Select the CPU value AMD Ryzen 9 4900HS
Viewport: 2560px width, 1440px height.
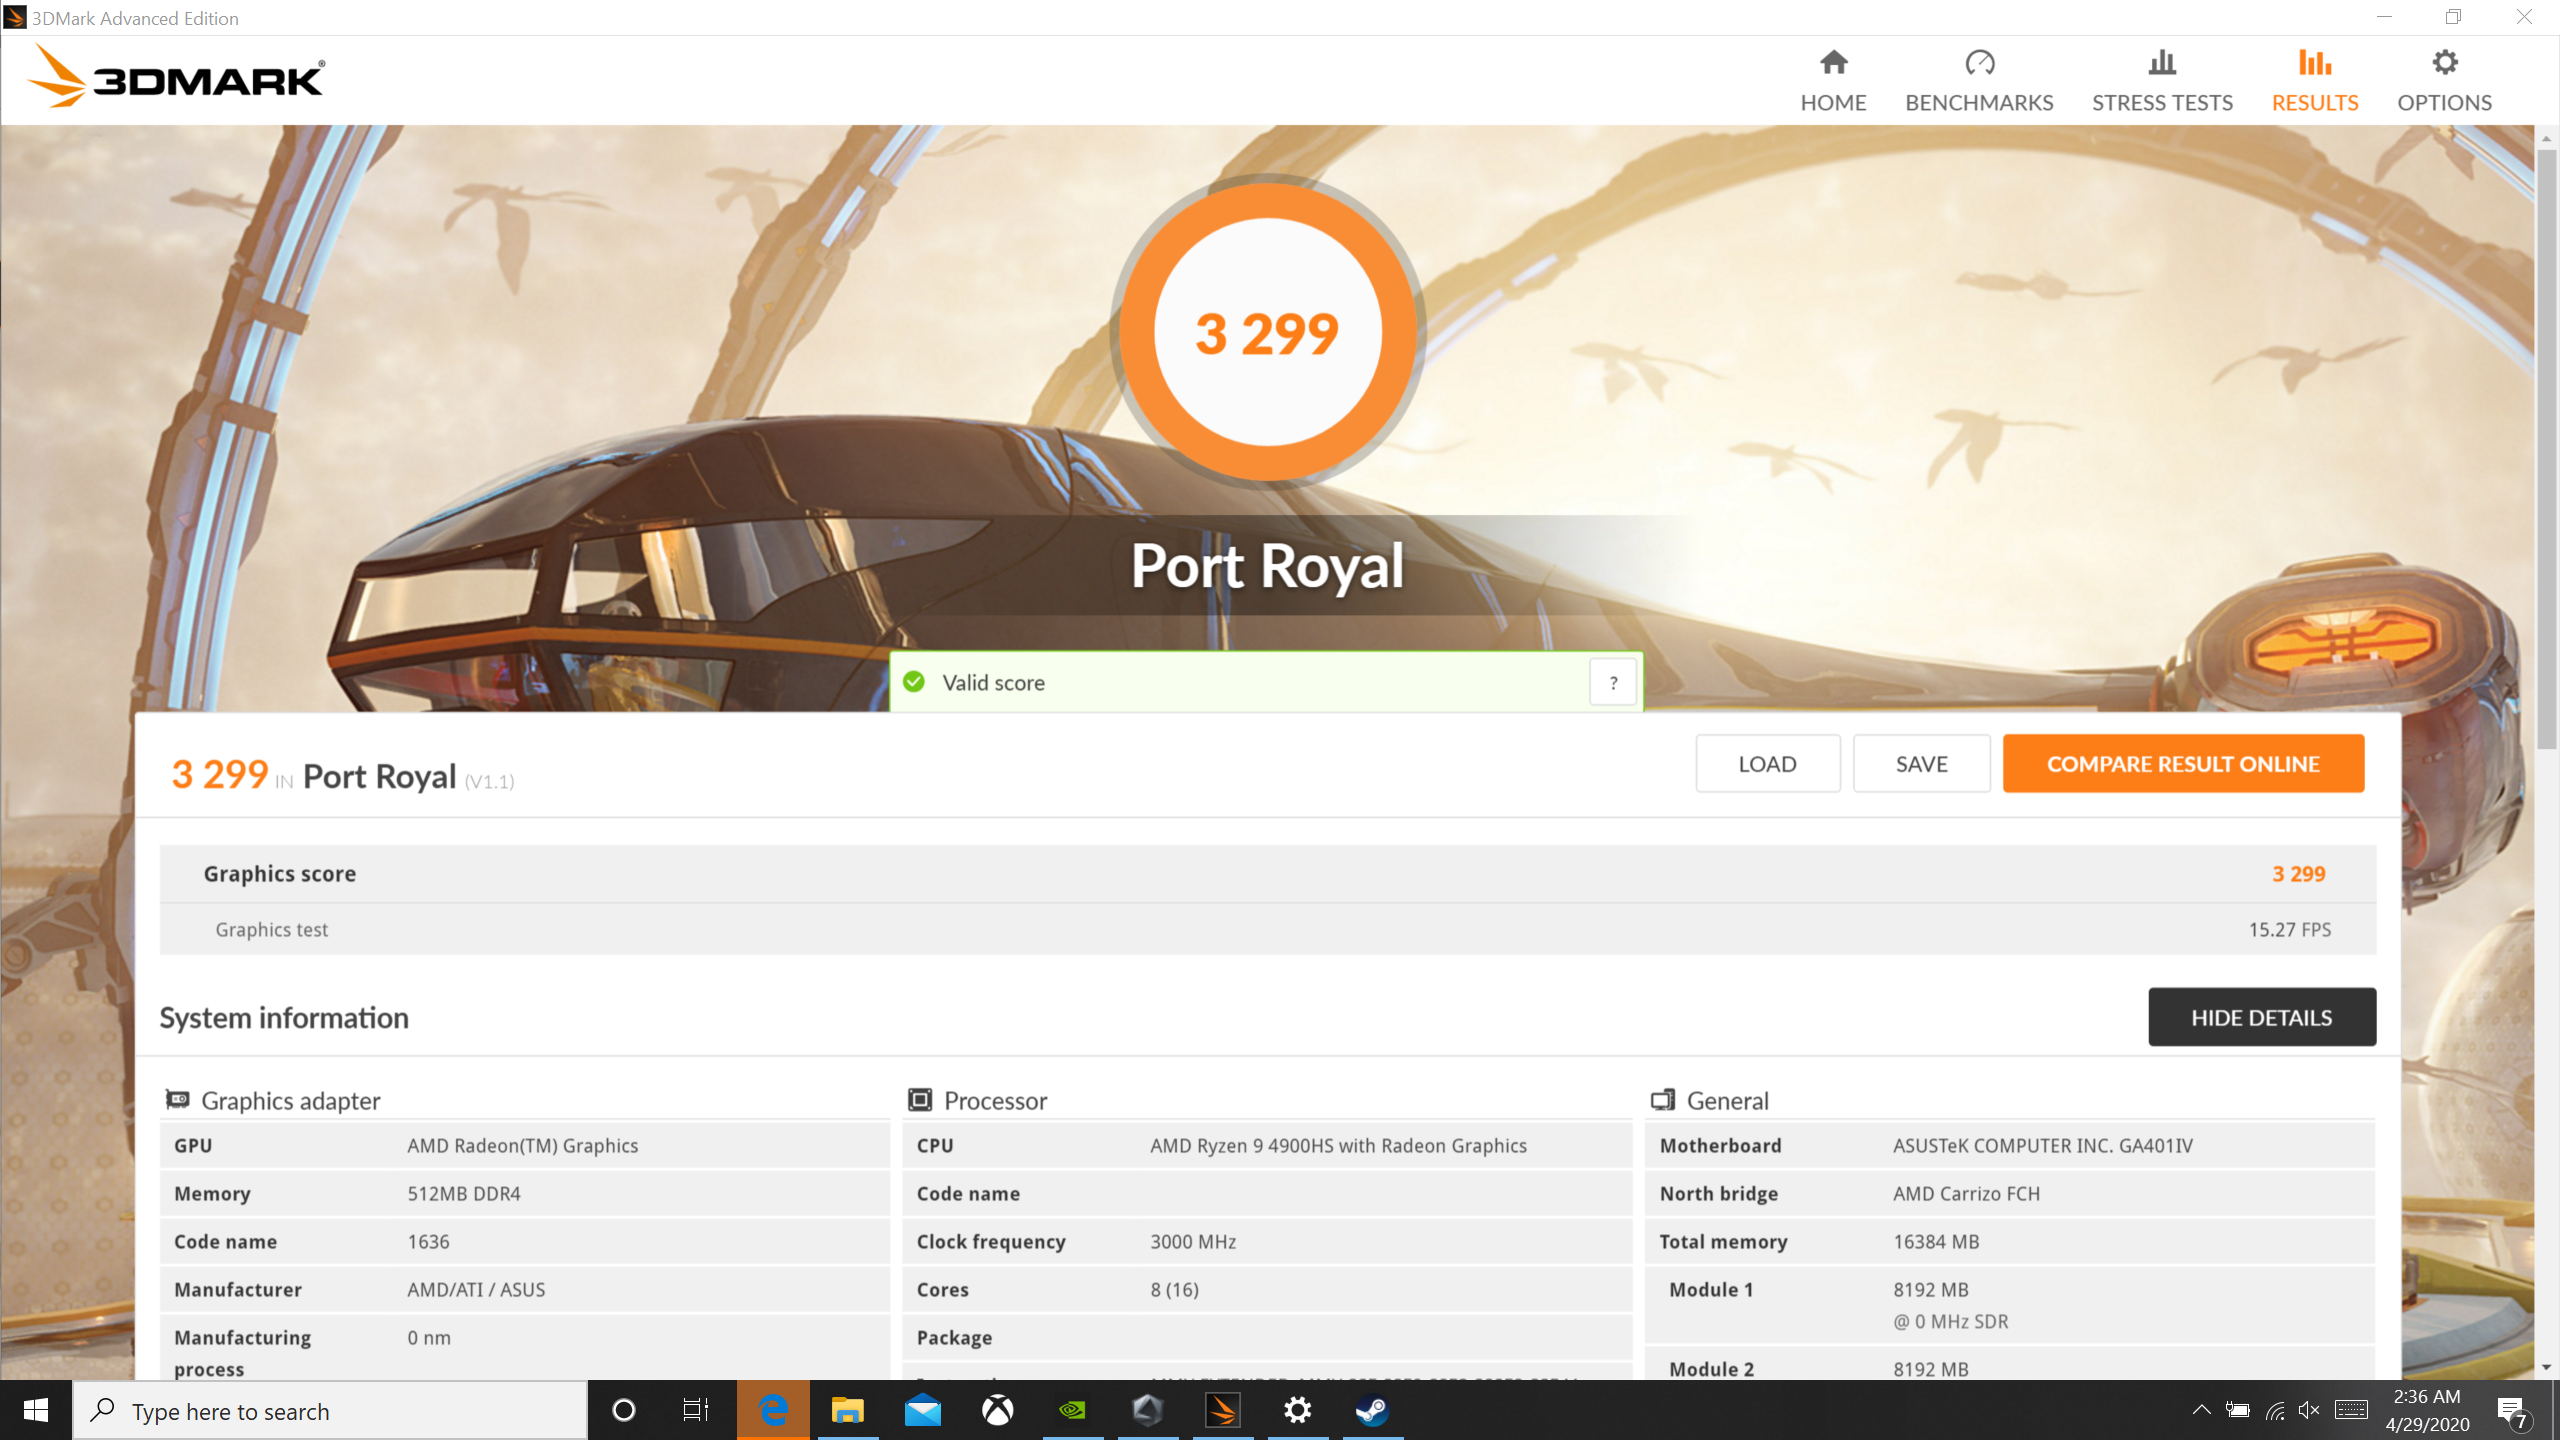tap(1338, 1146)
